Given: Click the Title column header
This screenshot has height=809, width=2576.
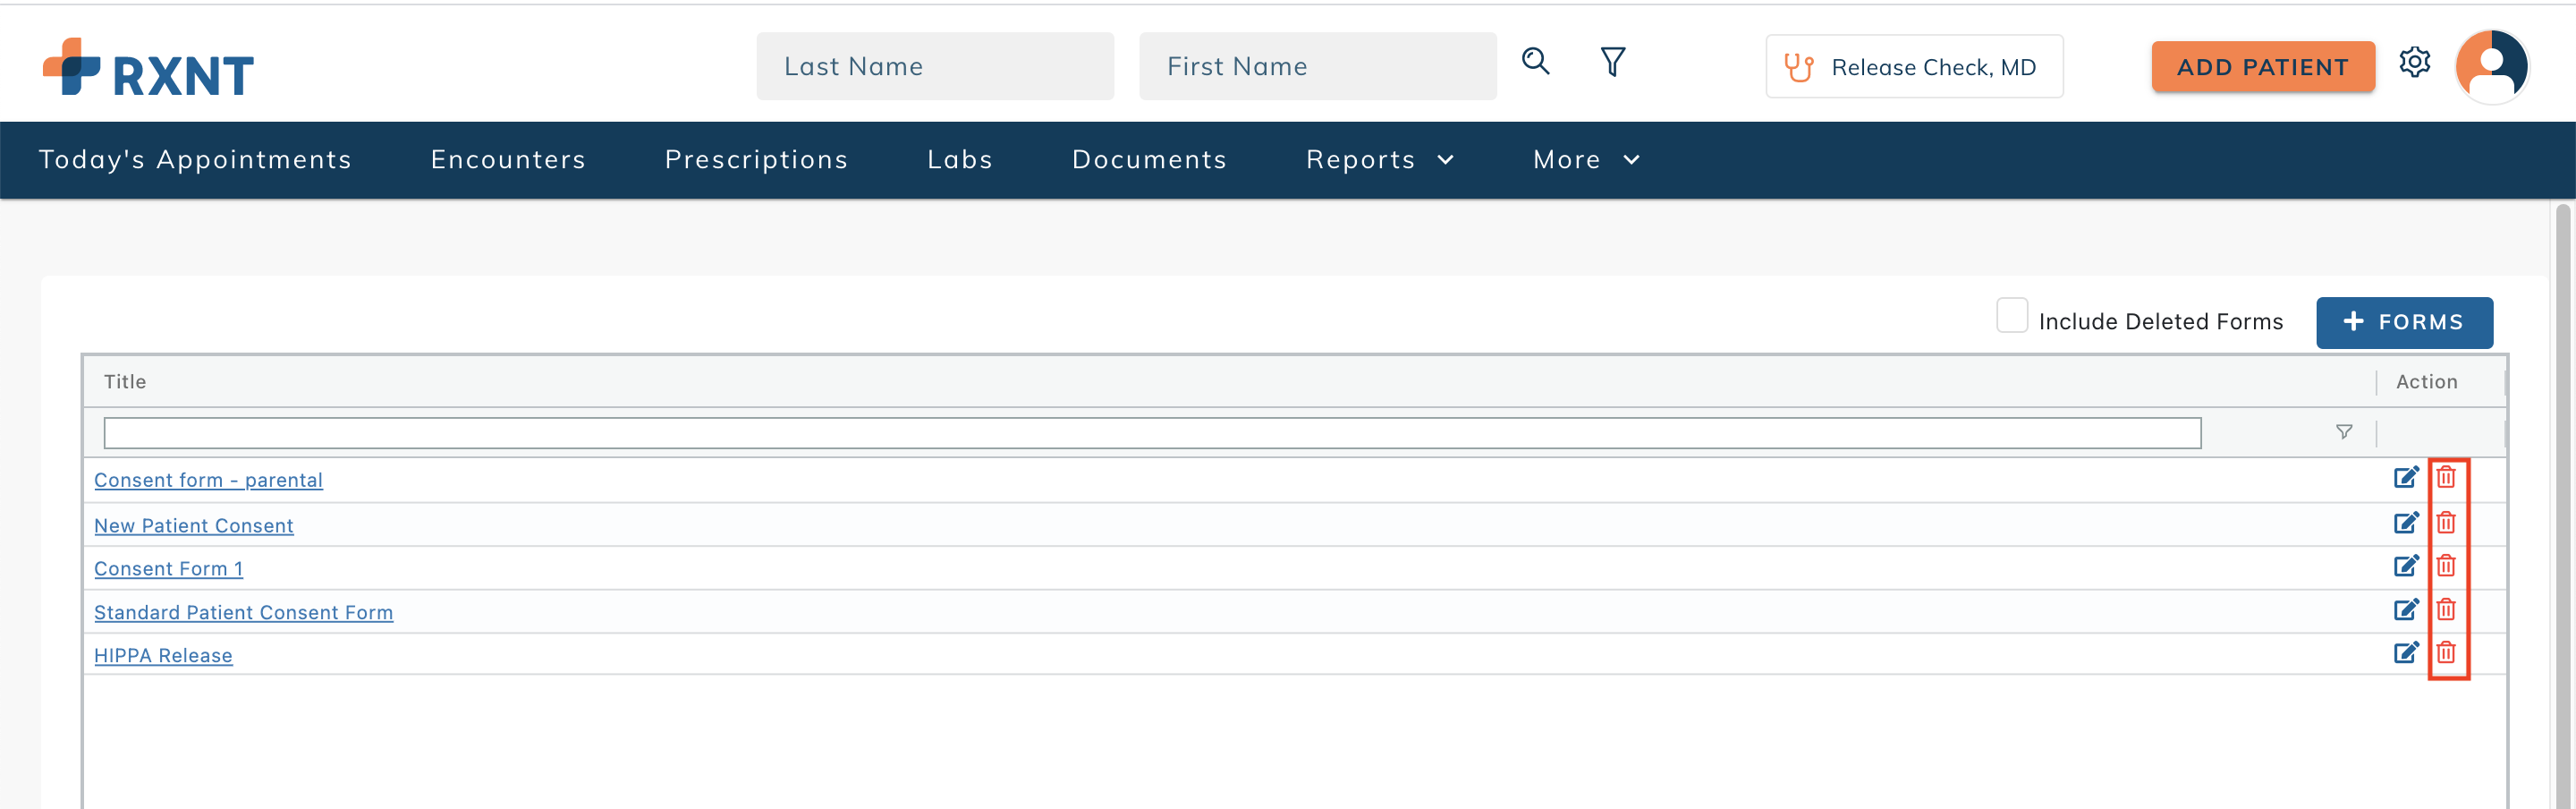Looking at the screenshot, I should (x=1230, y=382).
